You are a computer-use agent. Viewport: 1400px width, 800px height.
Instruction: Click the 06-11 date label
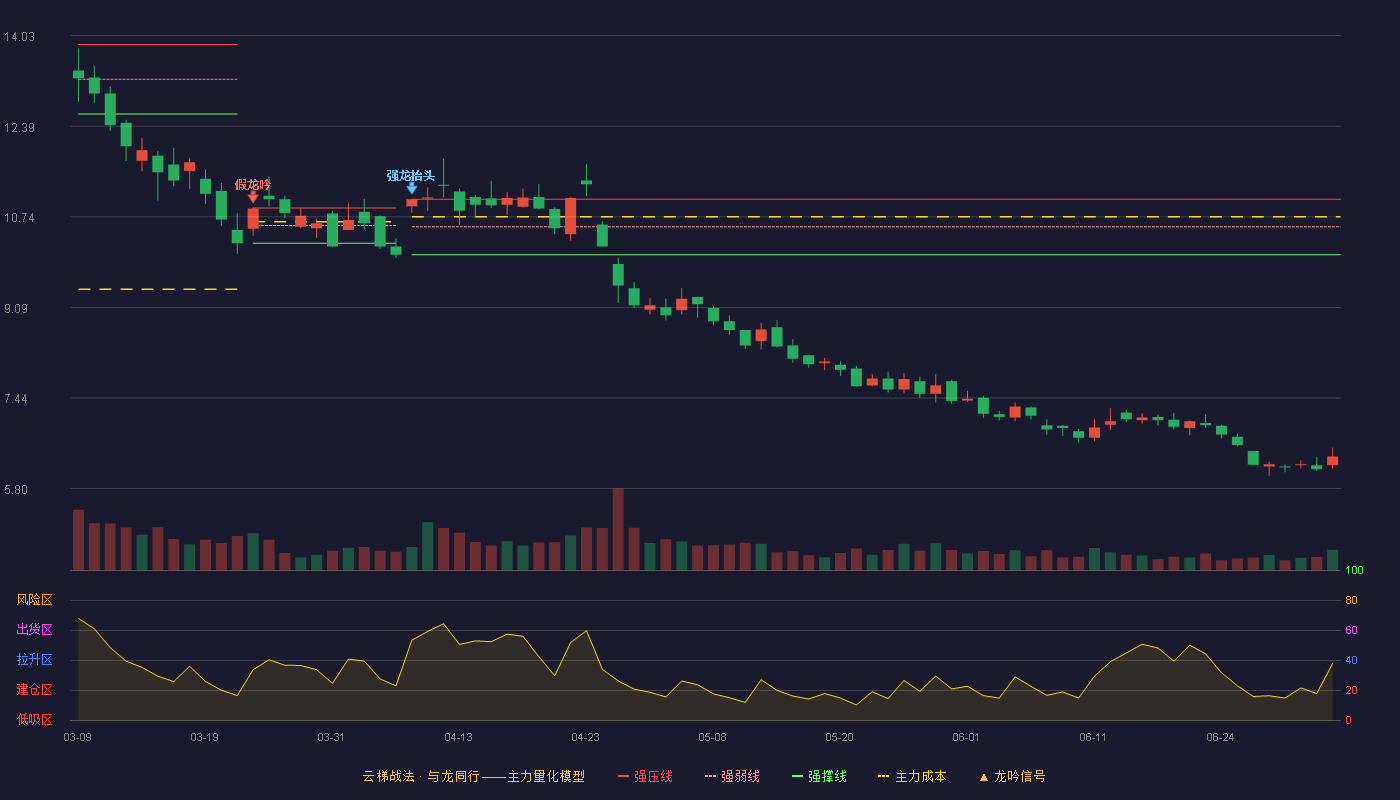[1093, 737]
